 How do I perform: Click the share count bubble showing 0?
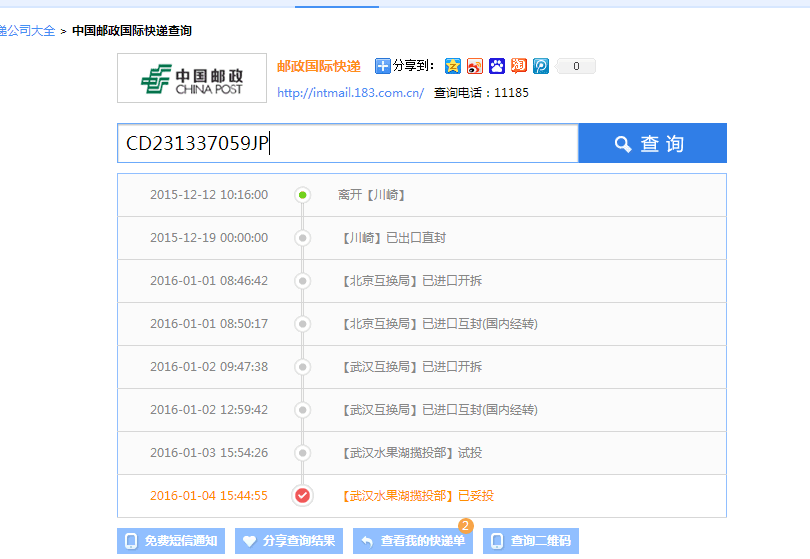coord(576,66)
